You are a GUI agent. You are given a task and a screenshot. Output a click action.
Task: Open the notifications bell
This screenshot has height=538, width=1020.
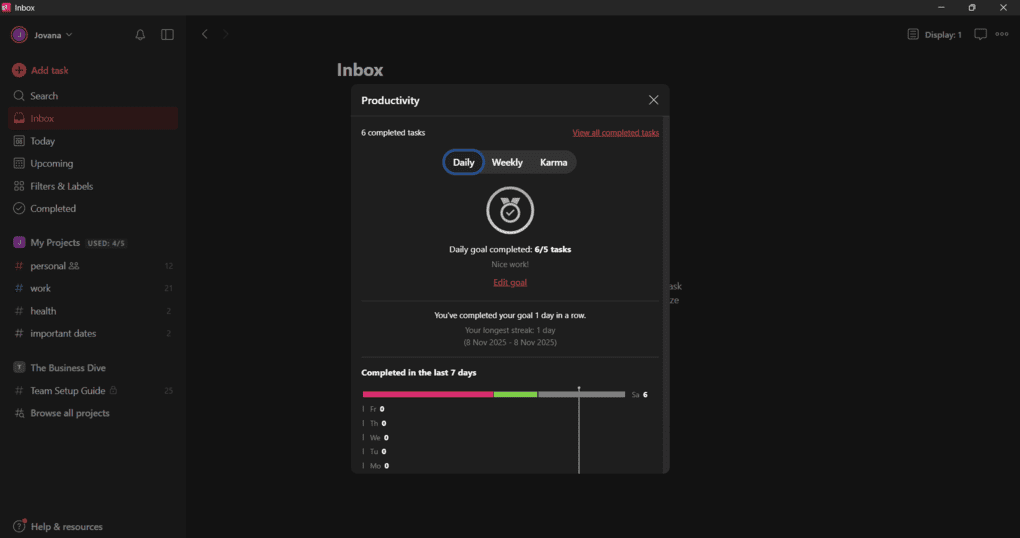[x=140, y=34]
